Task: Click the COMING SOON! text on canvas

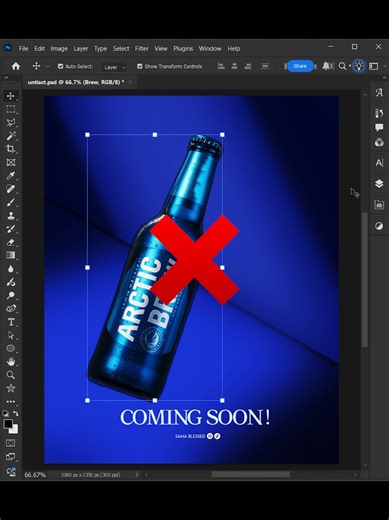Action: click(195, 417)
